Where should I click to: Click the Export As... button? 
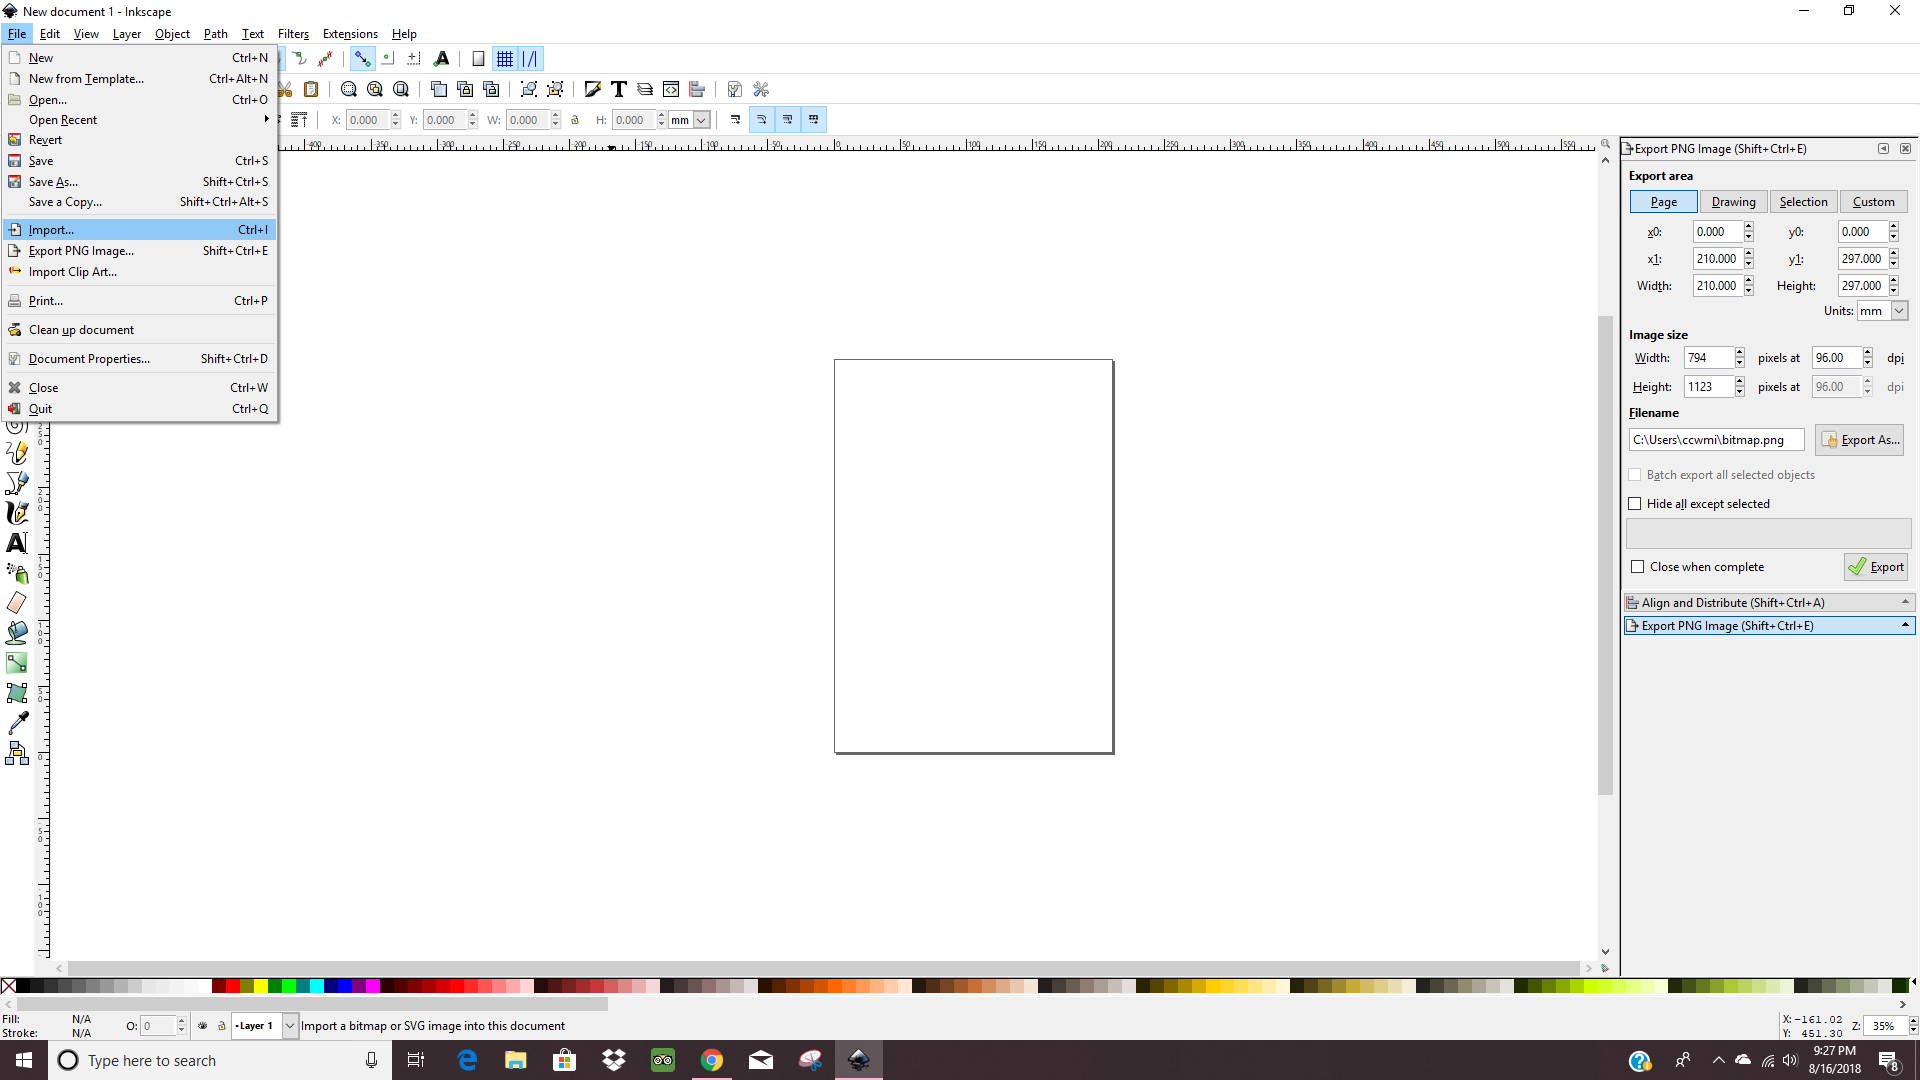pos(1859,440)
